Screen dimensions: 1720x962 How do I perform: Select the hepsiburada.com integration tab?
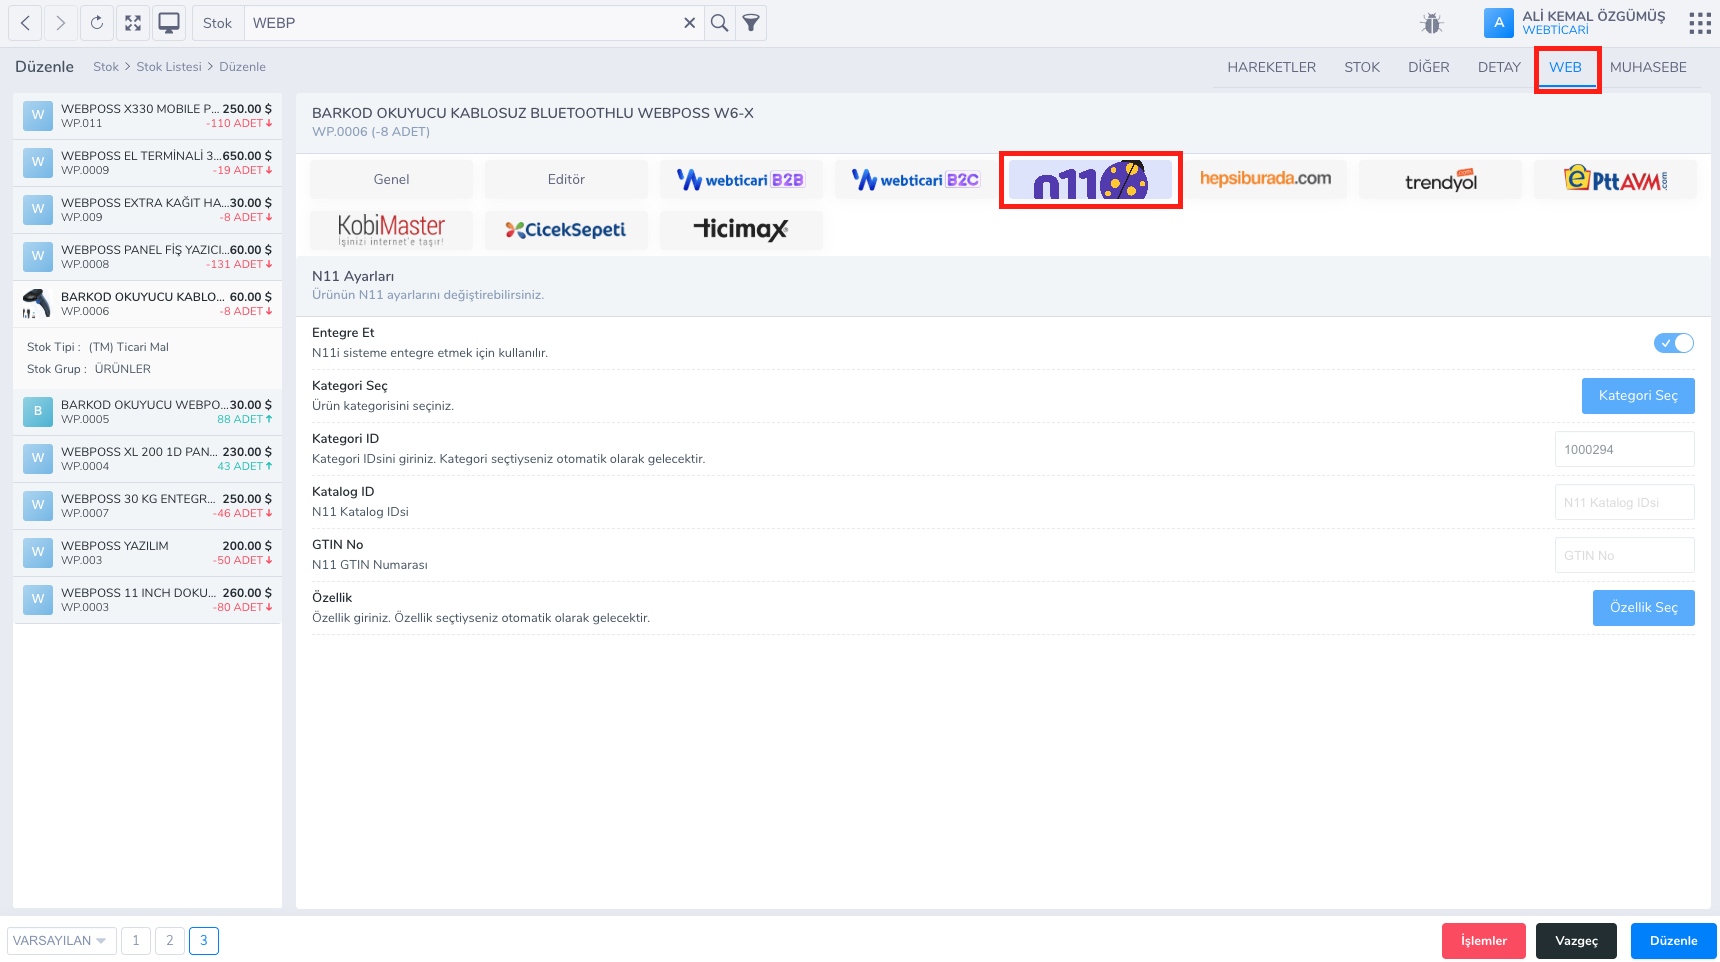(1265, 180)
